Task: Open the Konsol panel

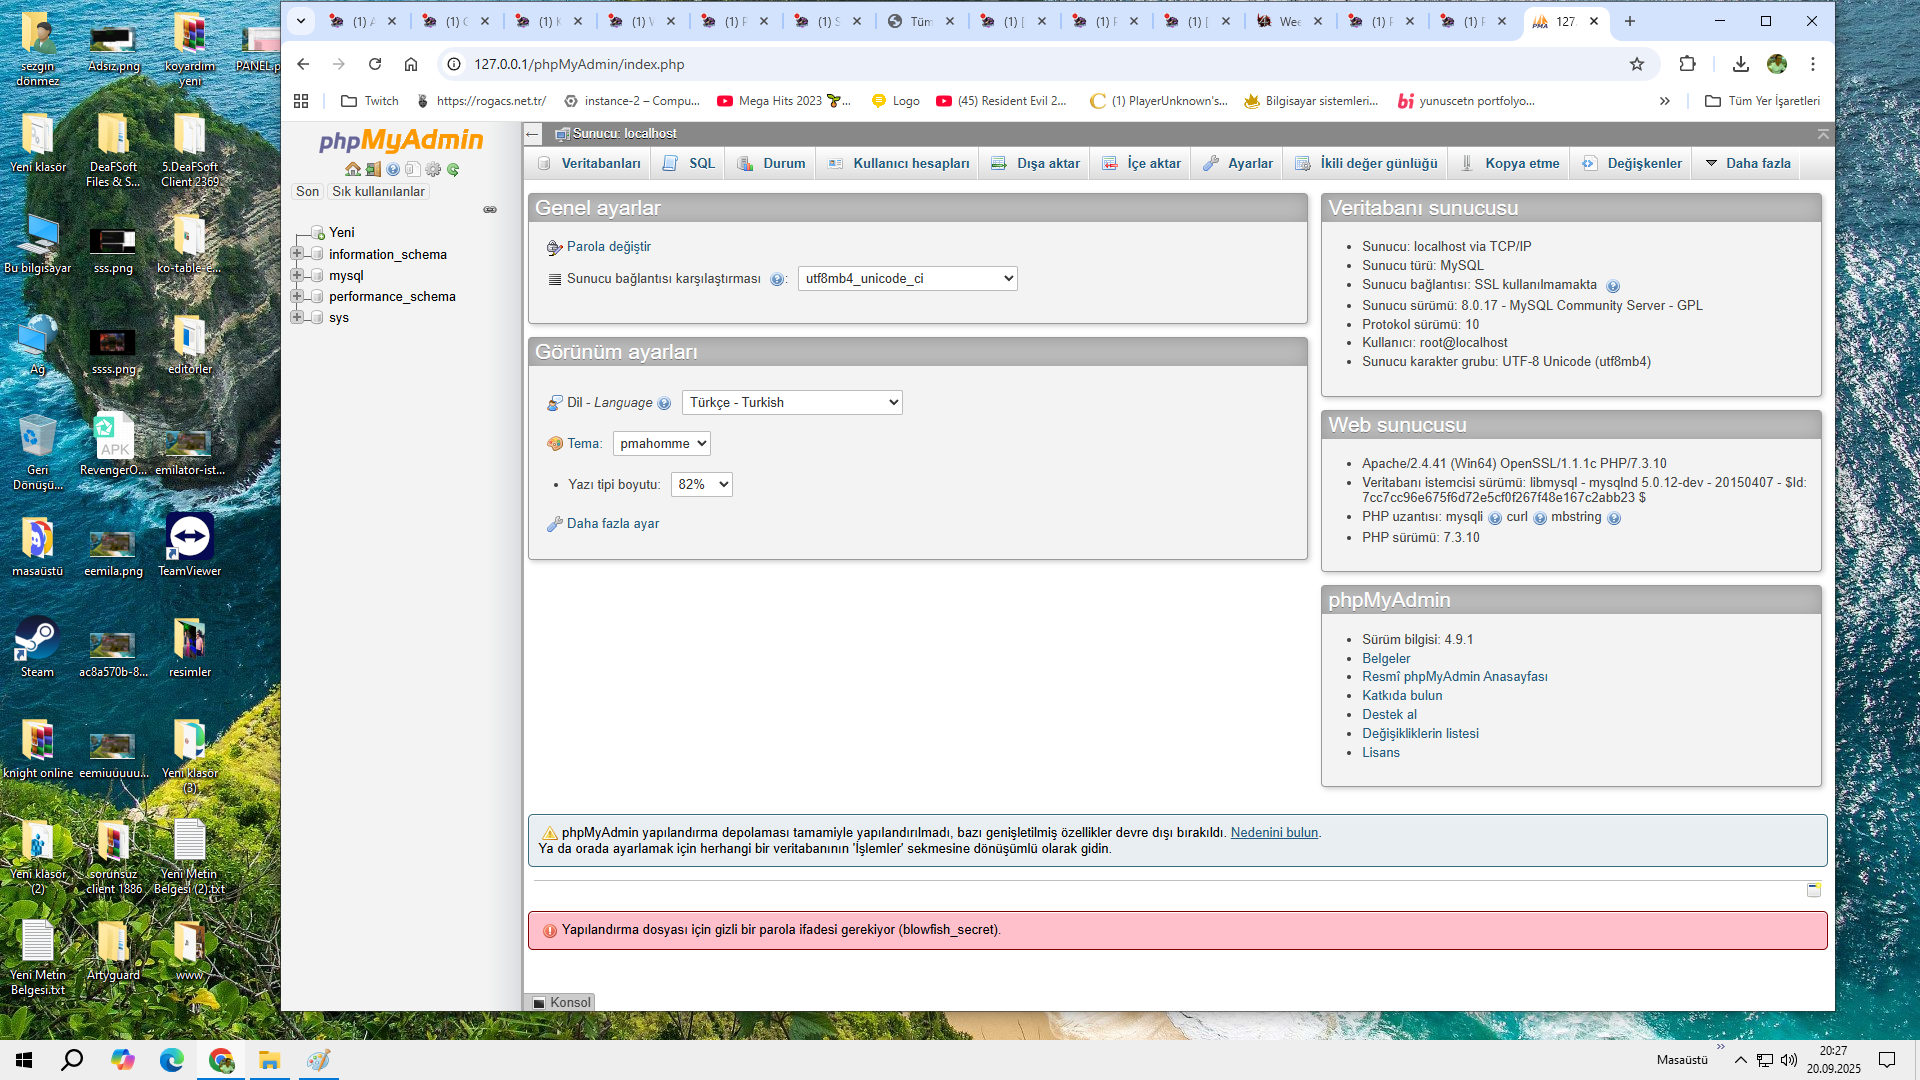Action: click(x=560, y=1002)
